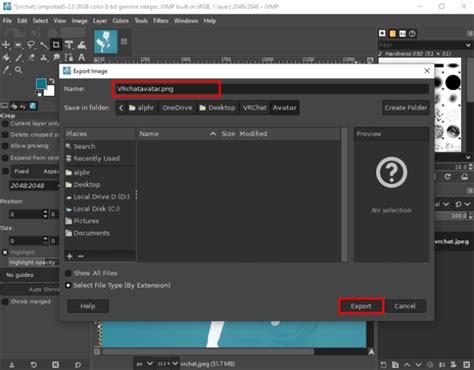Select the Unified Transform tool
Image resolution: width=474 pixels, height=370 pixels.
point(69,44)
